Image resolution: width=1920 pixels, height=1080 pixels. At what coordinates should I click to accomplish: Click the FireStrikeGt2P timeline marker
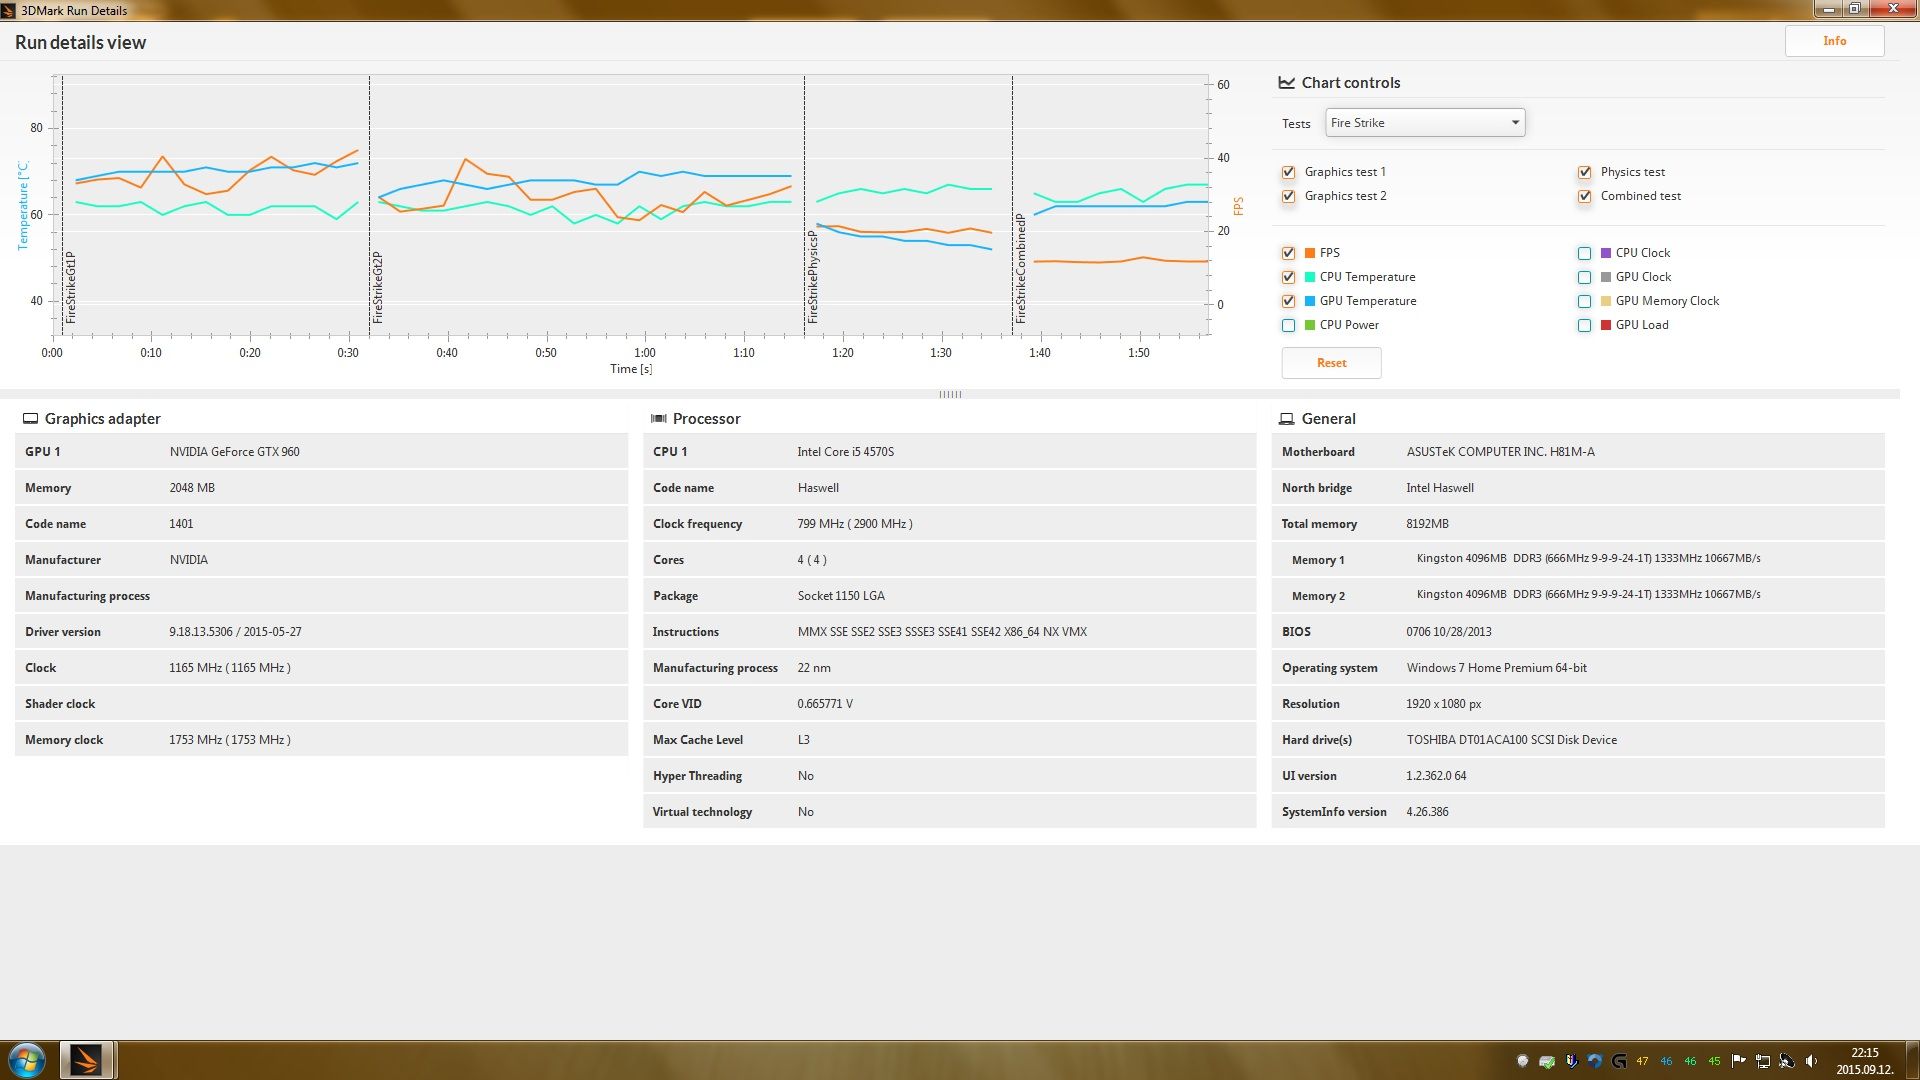[x=377, y=287]
